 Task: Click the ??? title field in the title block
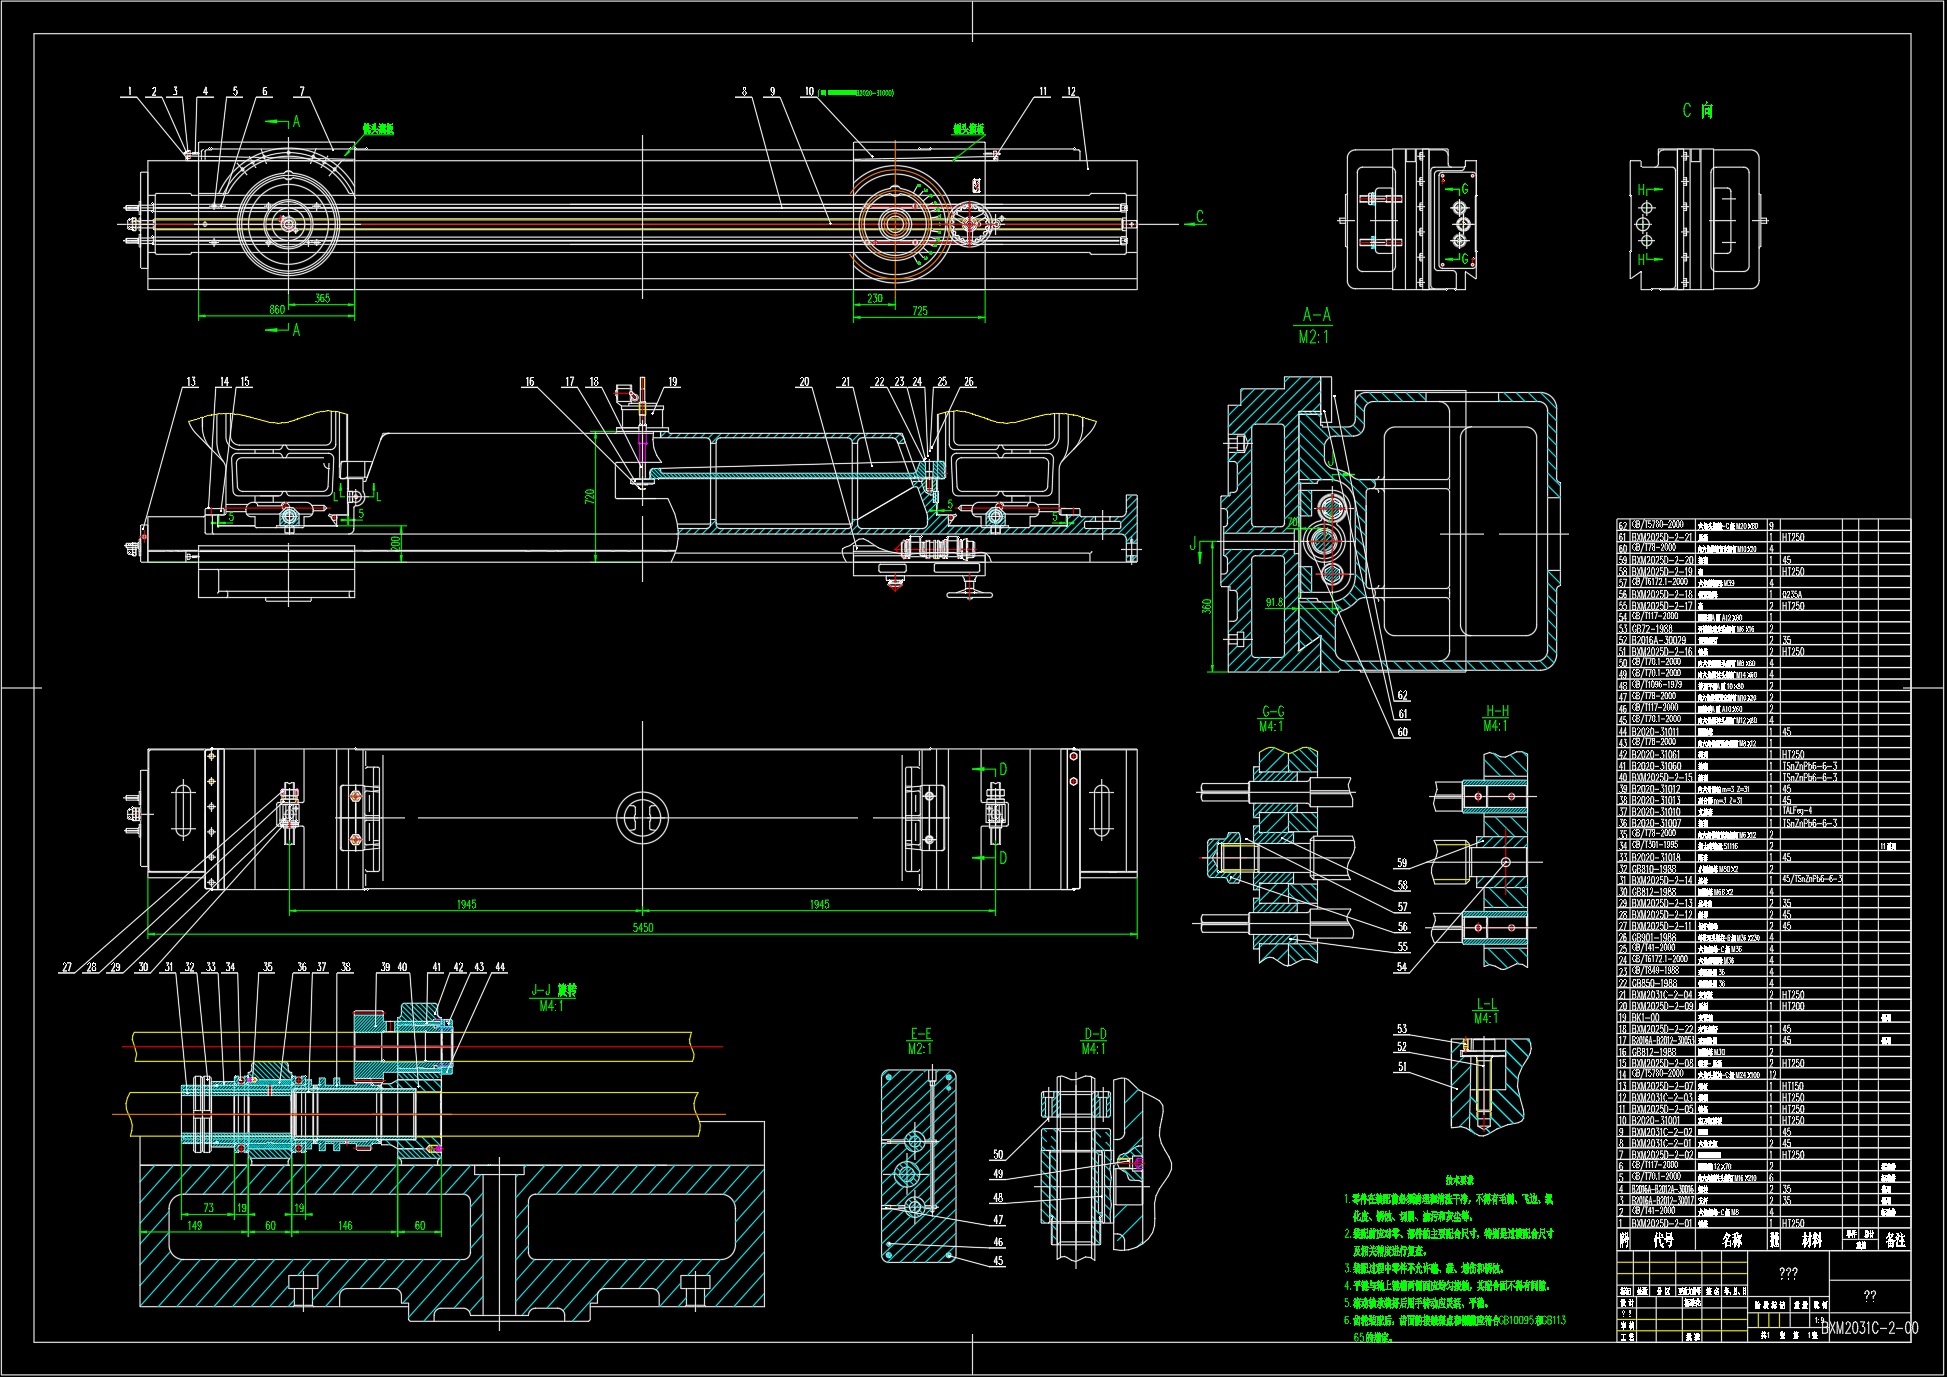coord(1786,1274)
